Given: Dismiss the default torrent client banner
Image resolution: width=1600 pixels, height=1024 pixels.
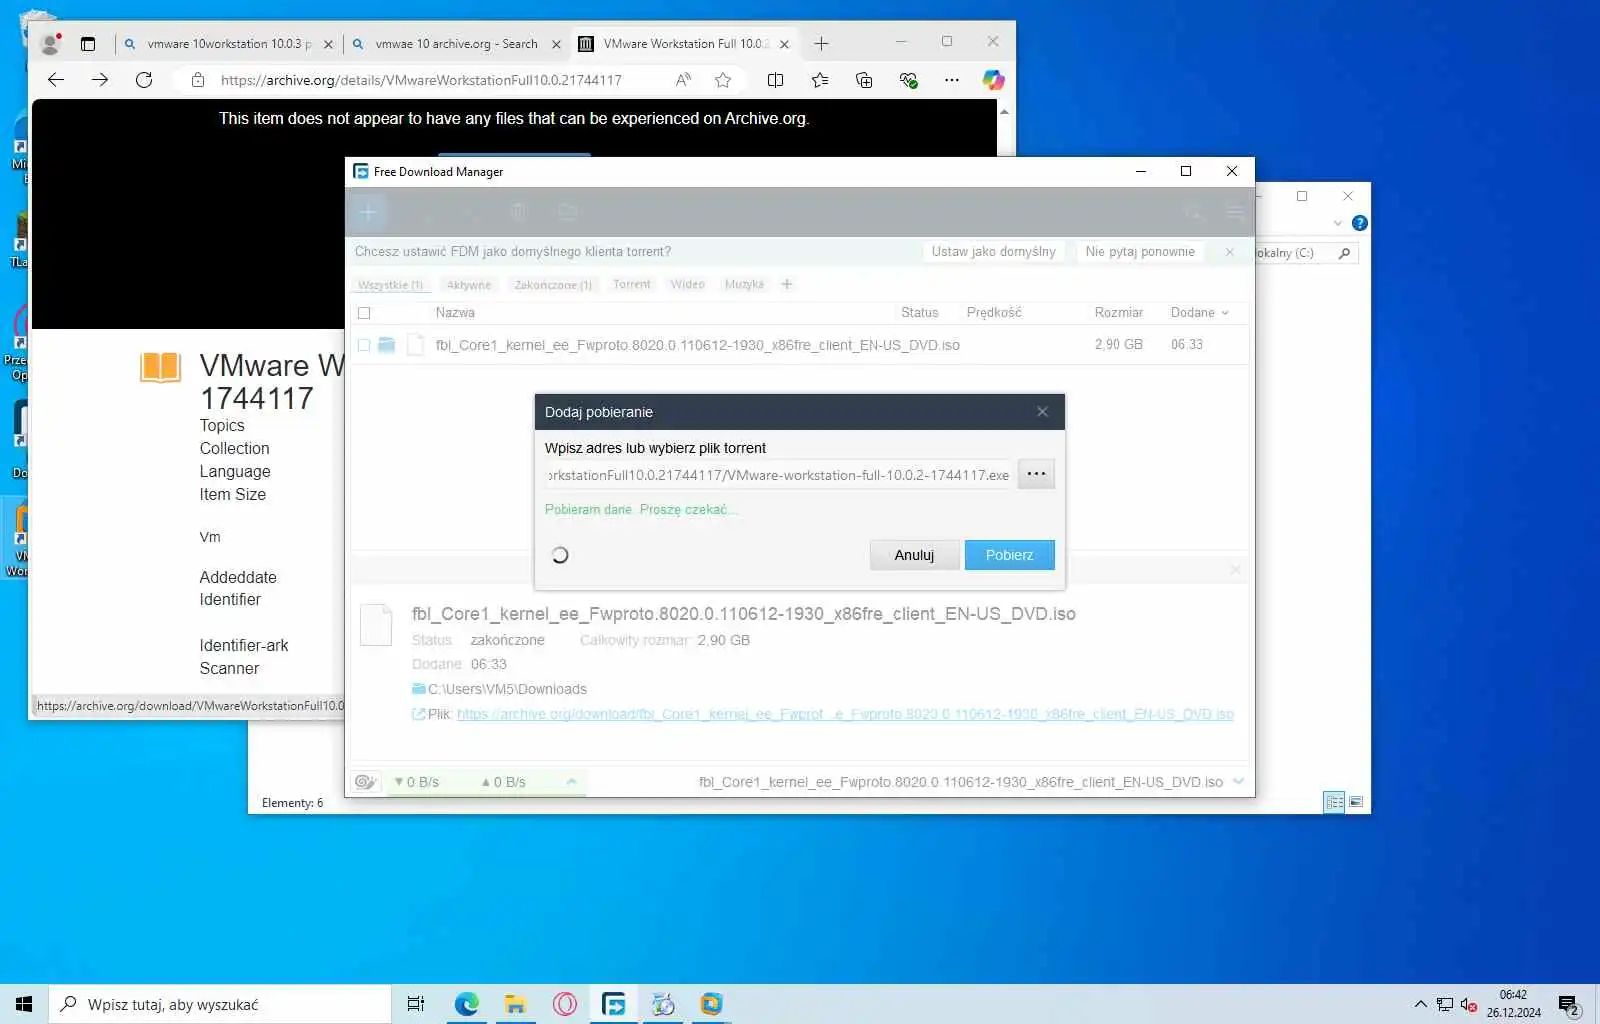Looking at the screenshot, I should click(1230, 252).
